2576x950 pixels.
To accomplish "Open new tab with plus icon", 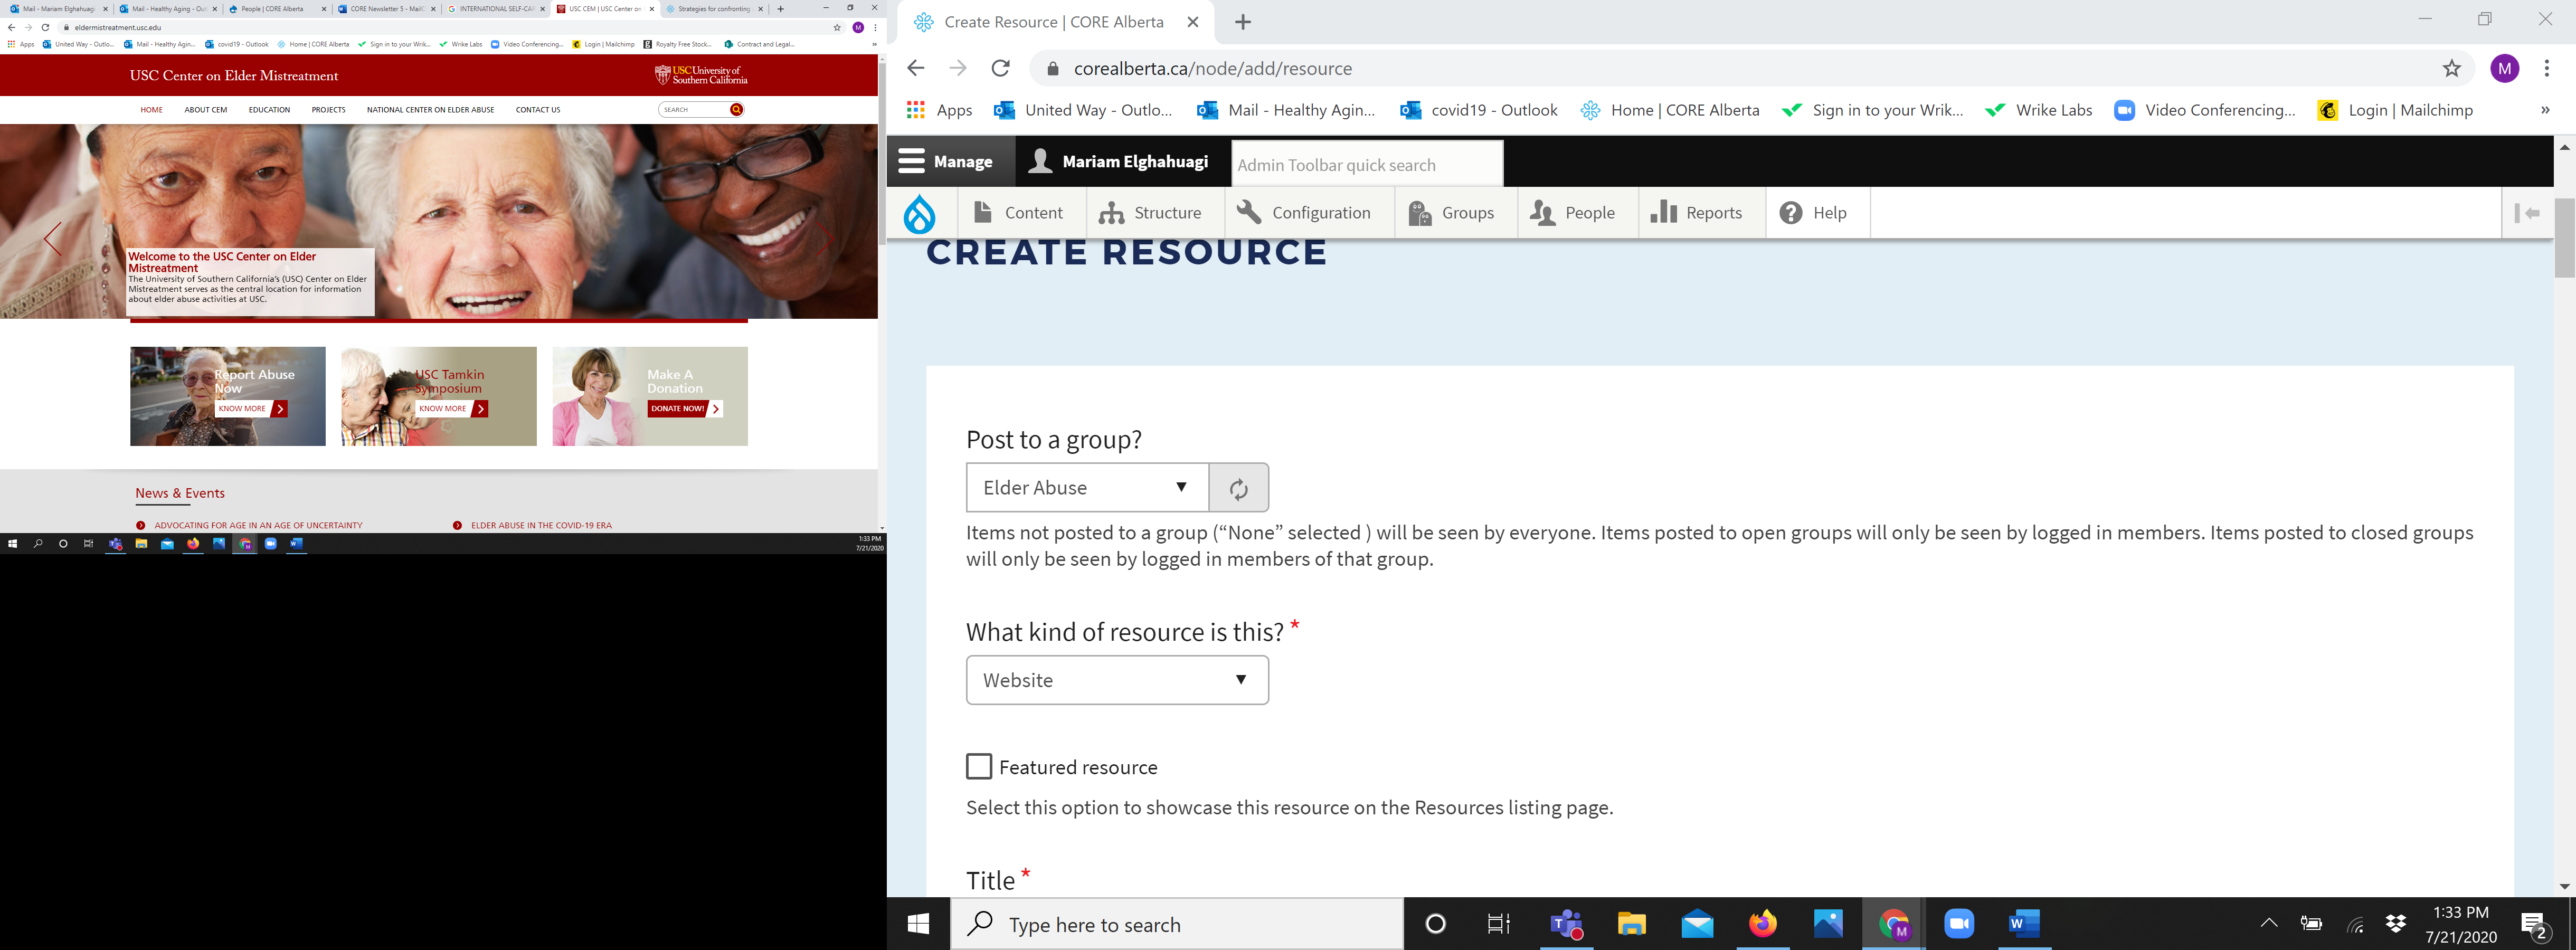I will point(1242,22).
